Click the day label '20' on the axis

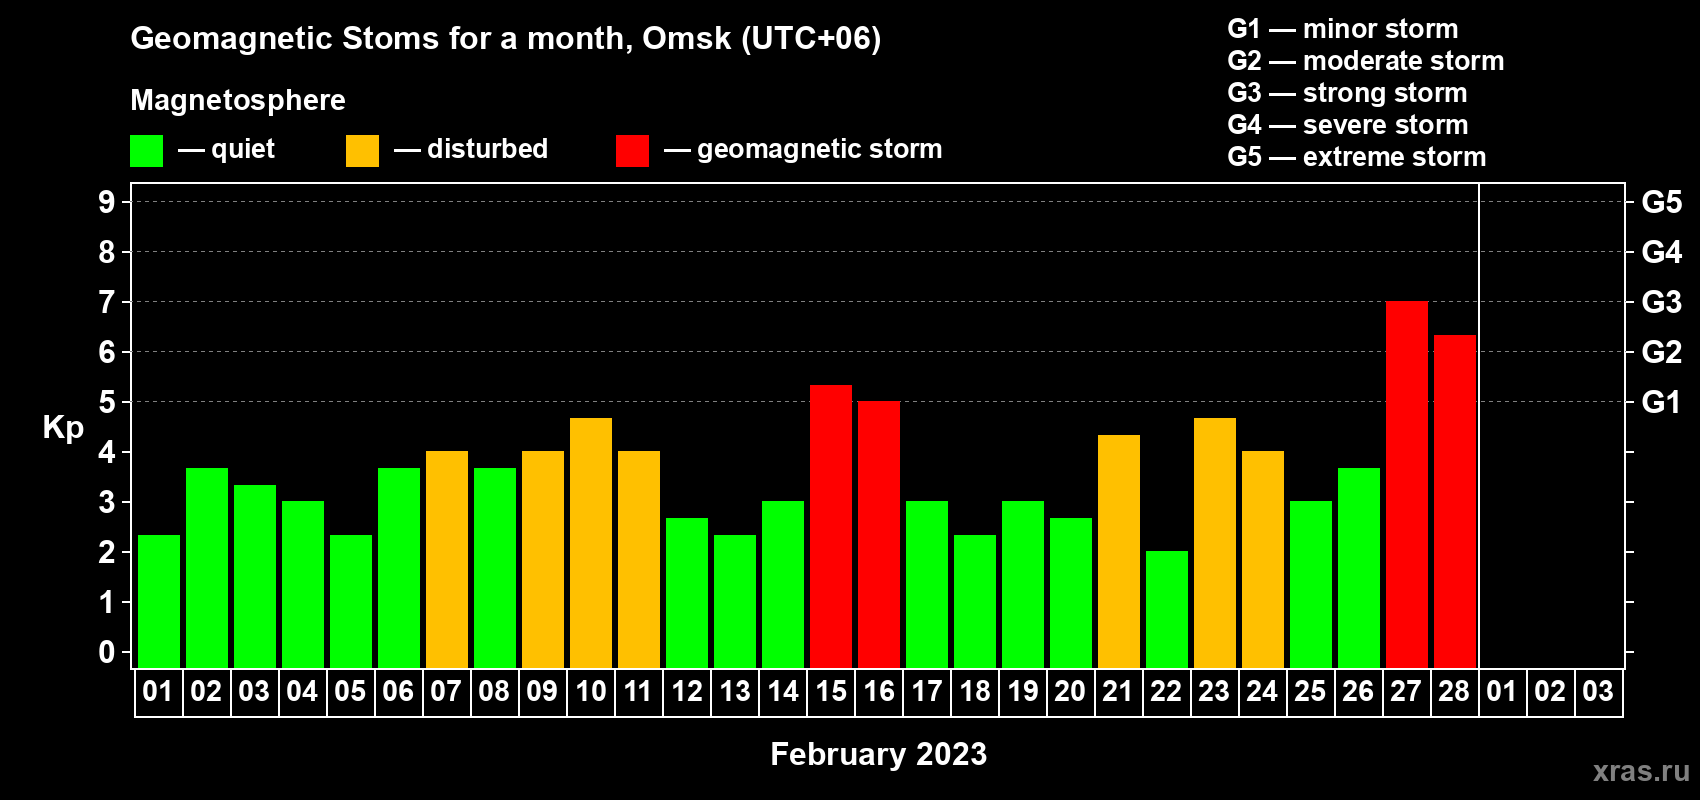[1070, 691]
